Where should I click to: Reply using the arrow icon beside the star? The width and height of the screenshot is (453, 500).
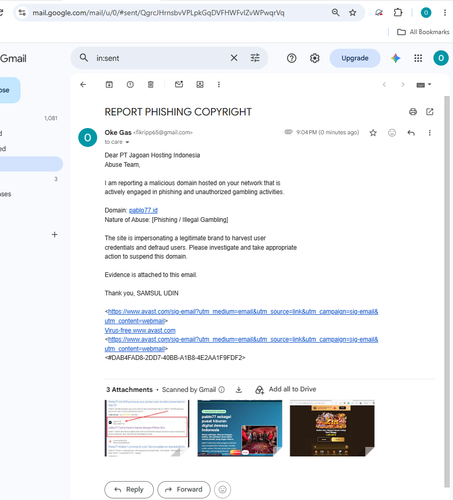(x=411, y=133)
